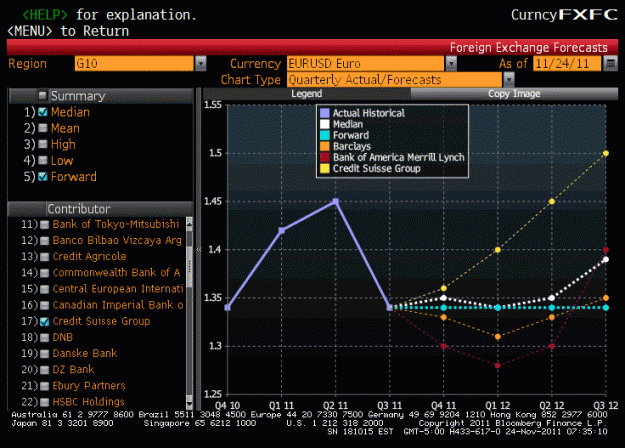
Task: Click the Summary header checkbox
Action: (42, 95)
